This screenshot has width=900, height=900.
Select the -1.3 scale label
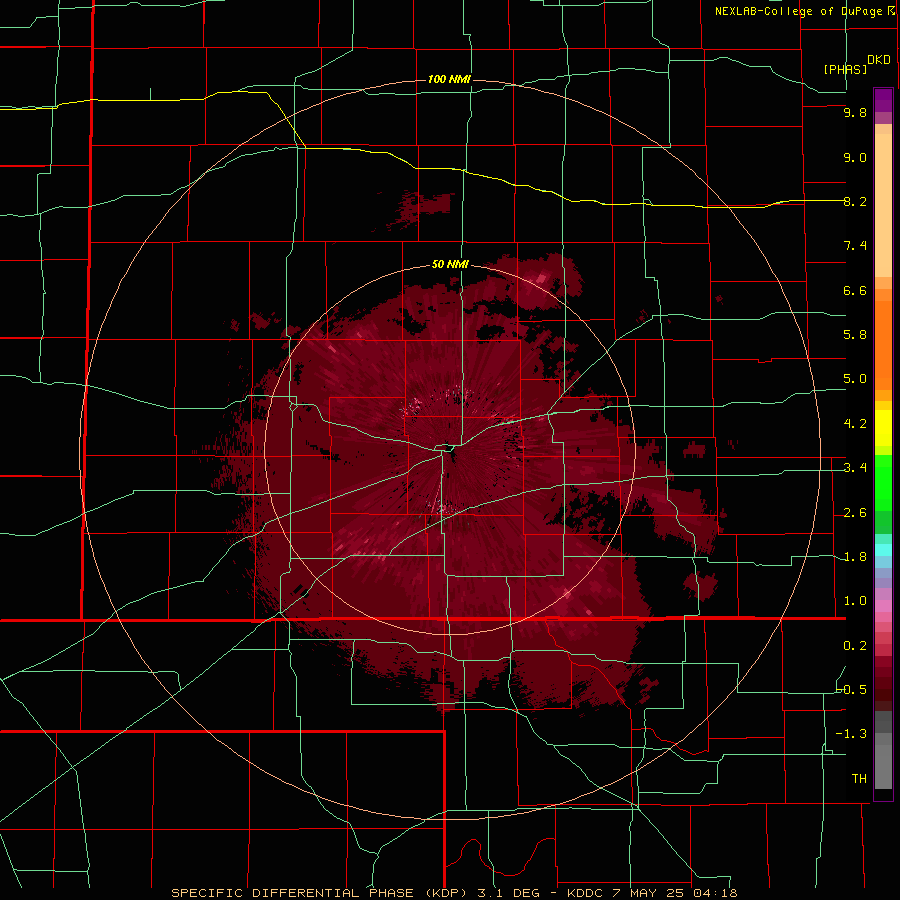tap(852, 734)
